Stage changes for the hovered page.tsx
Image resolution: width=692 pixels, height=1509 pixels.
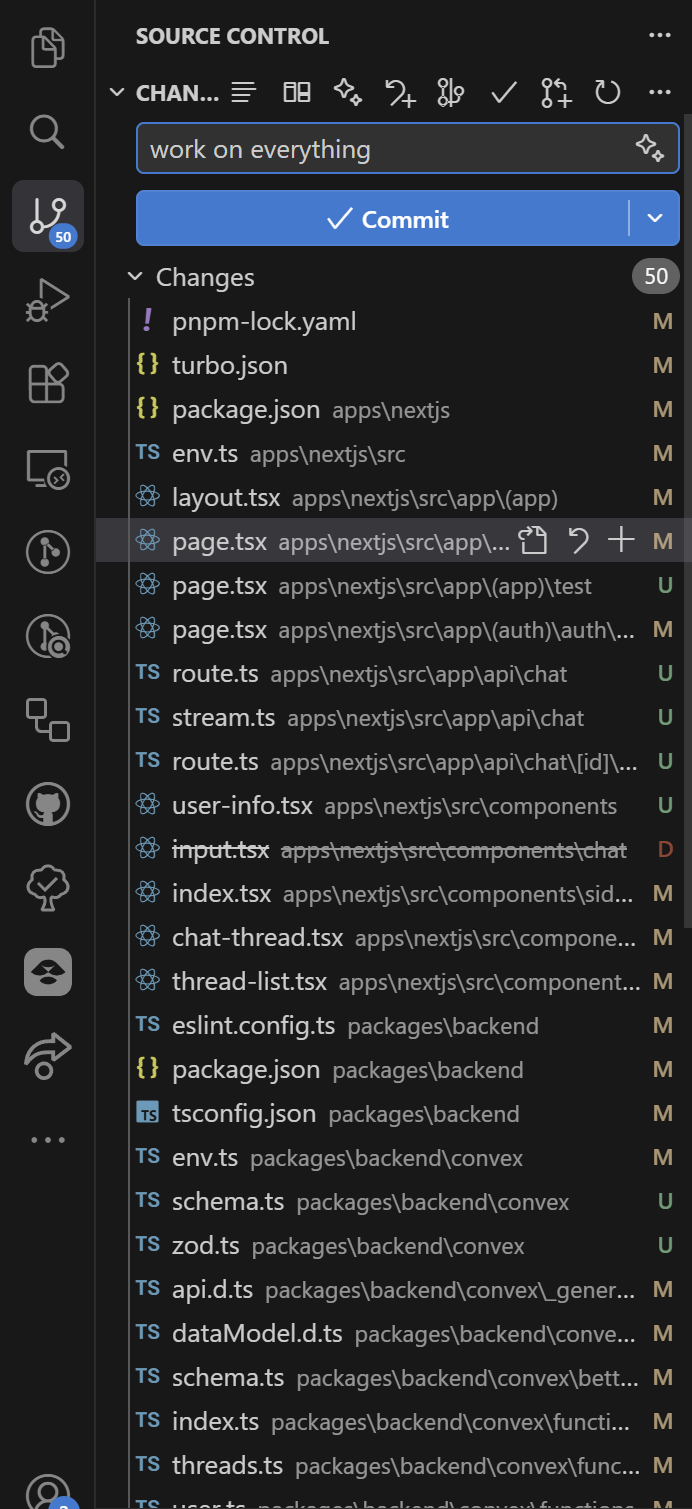[x=622, y=541]
